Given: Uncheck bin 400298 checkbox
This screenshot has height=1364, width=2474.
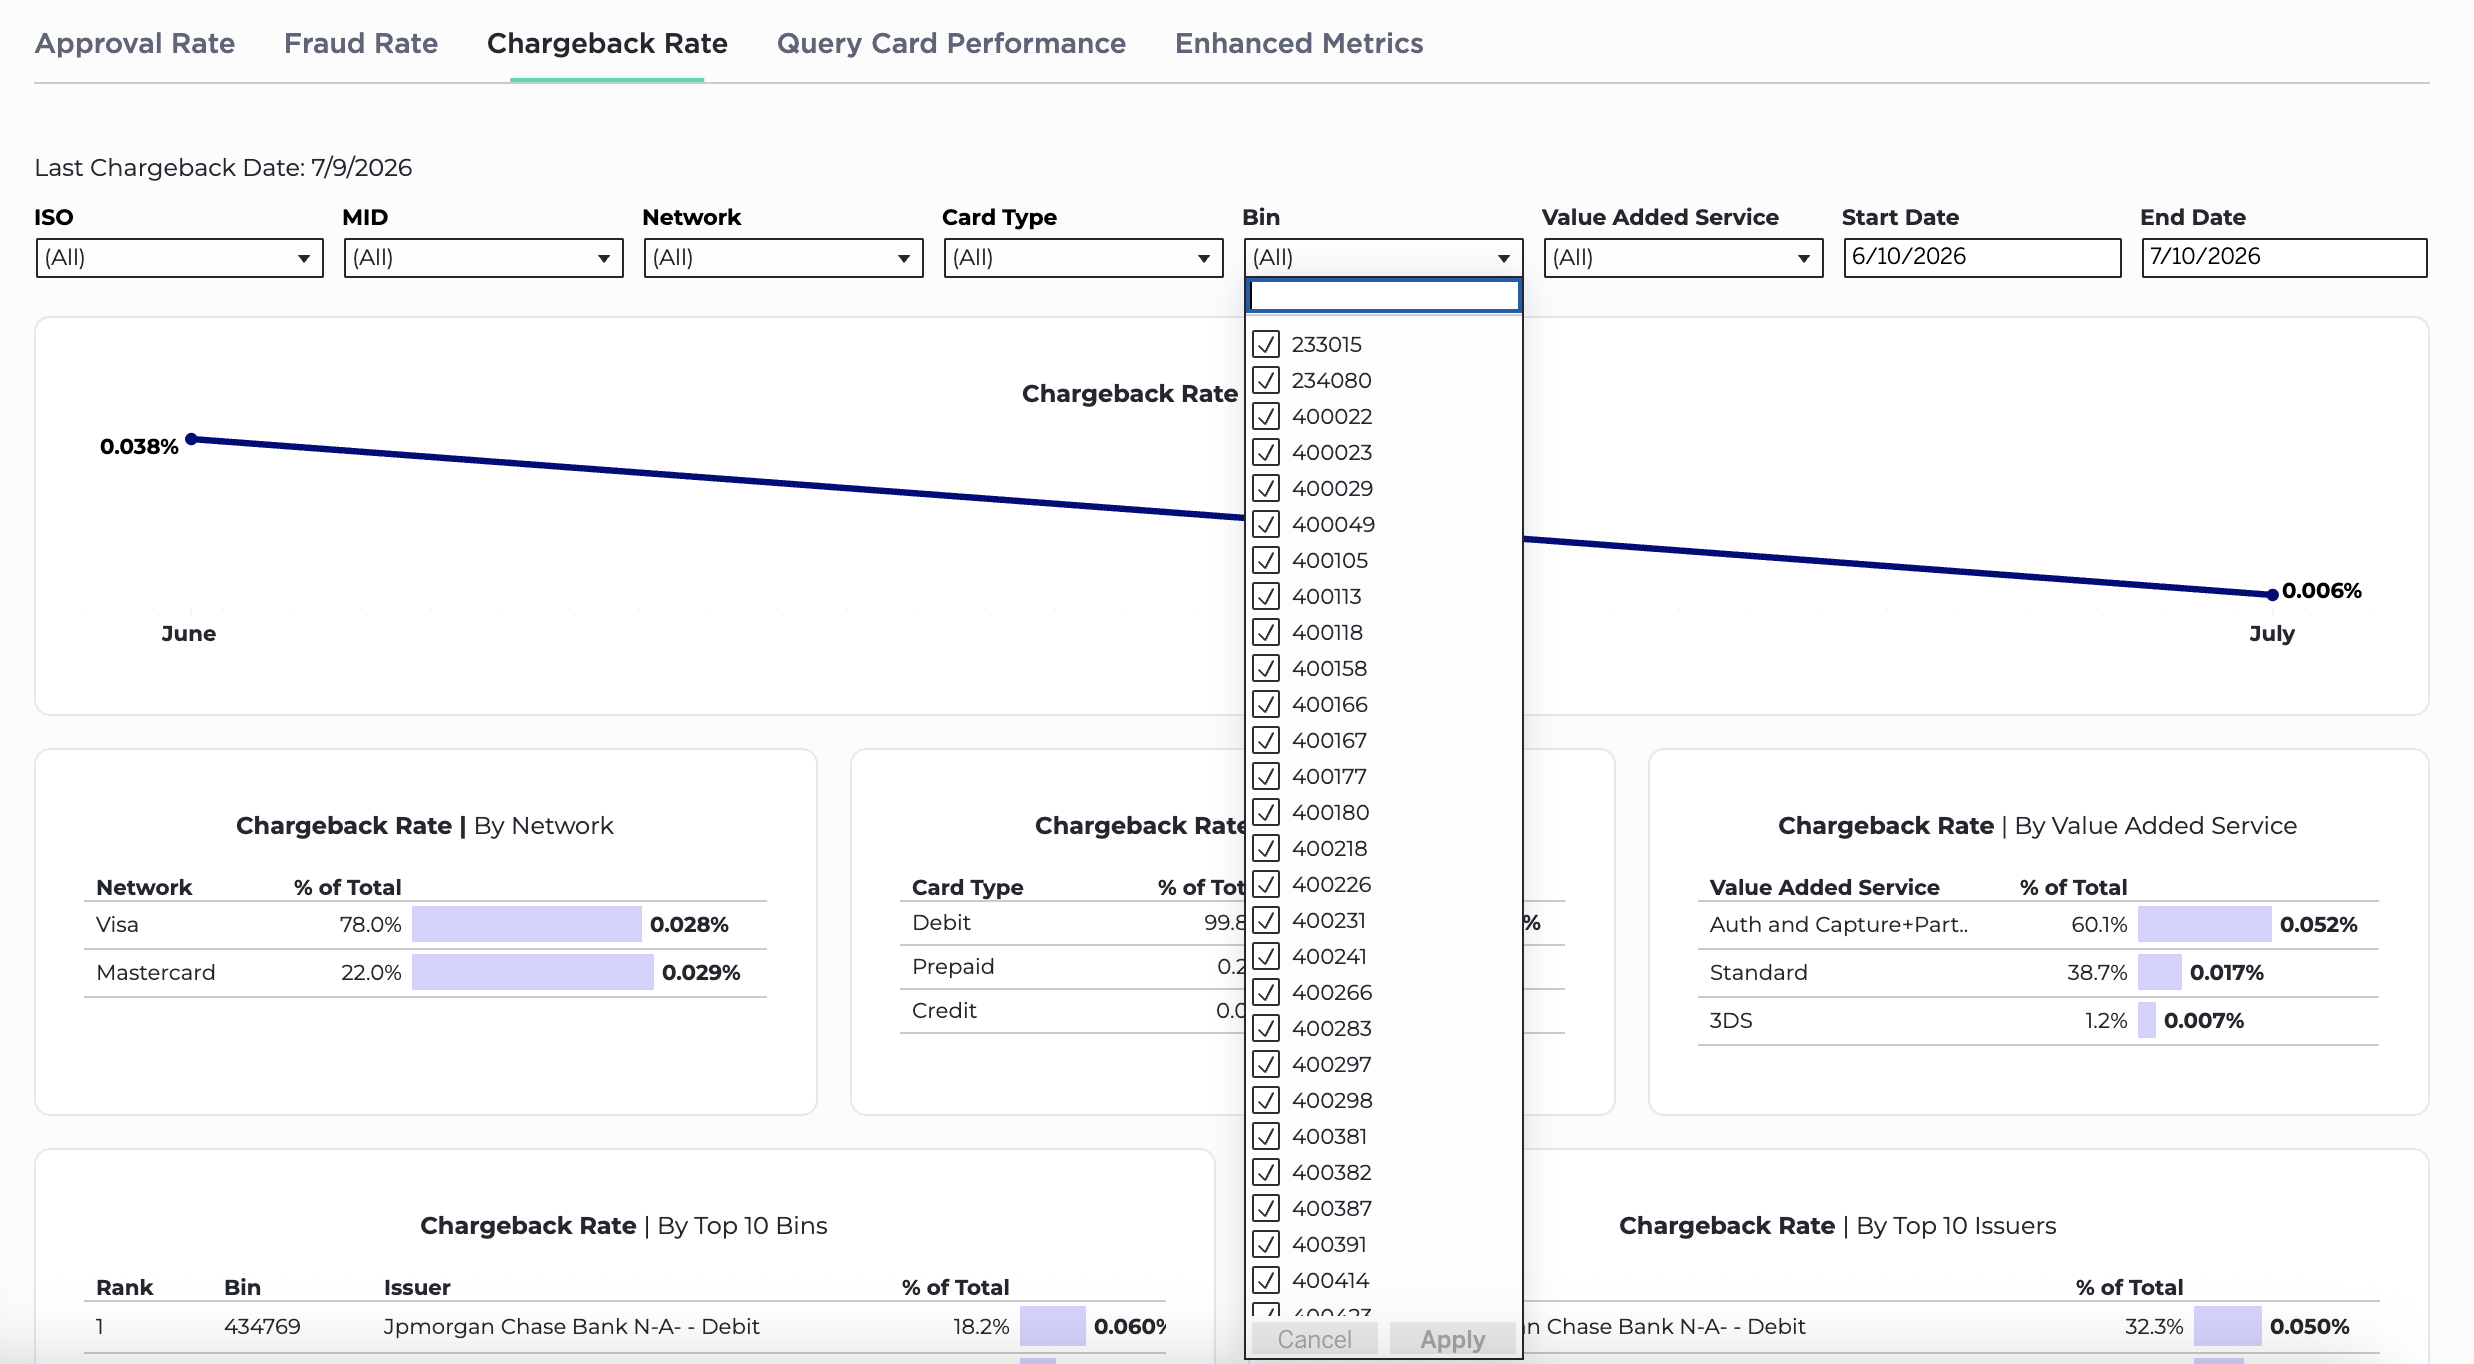Looking at the screenshot, I should click(x=1266, y=1100).
